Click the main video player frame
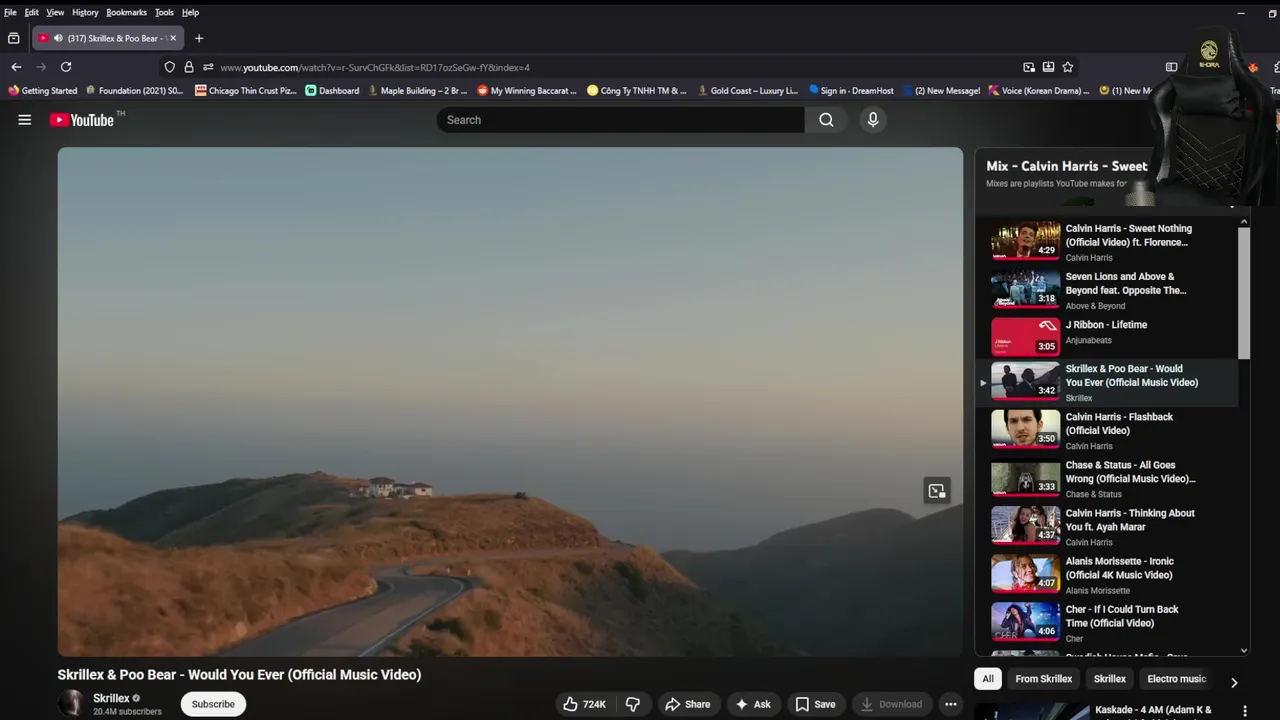The height and width of the screenshot is (720, 1280). (x=510, y=402)
